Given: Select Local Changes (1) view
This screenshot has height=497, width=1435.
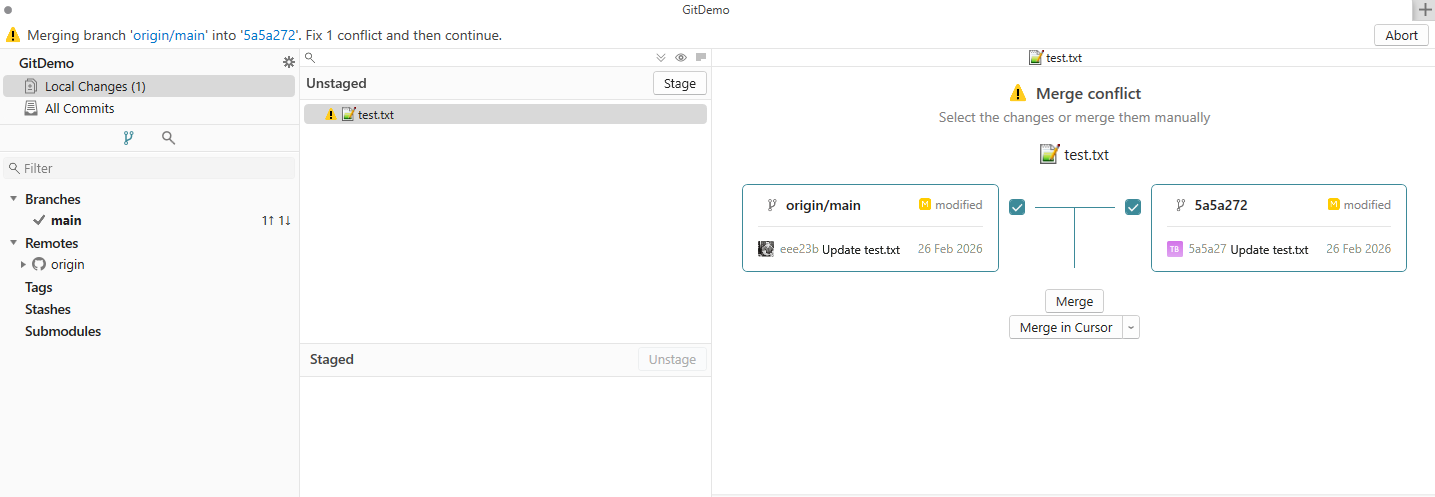Looking at the screenshot, I should 149,86.
